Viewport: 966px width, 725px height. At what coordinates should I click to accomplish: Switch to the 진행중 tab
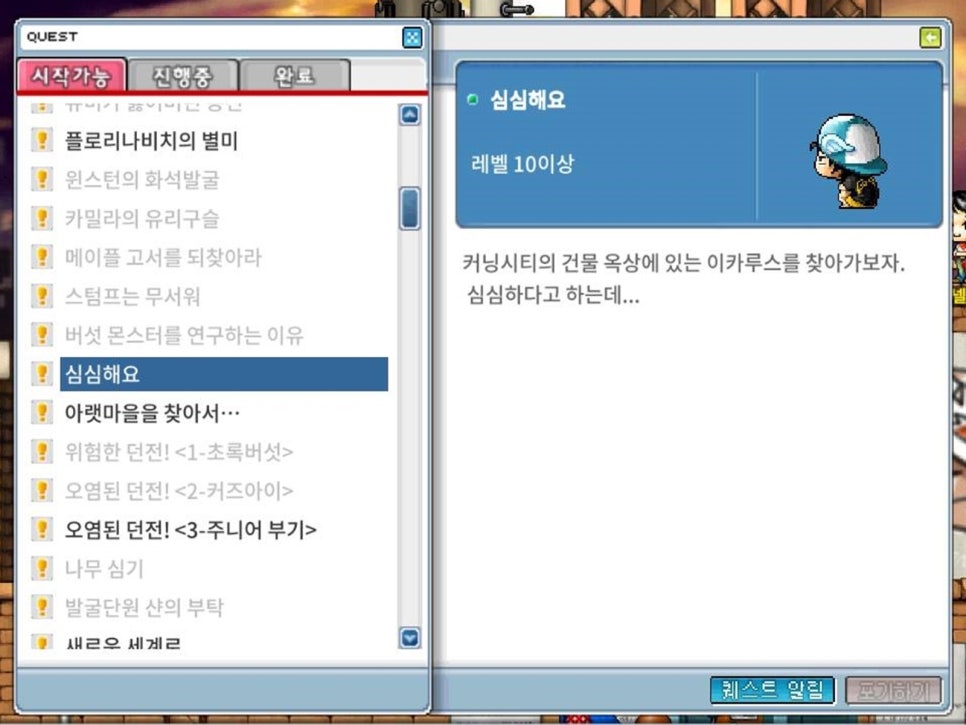[x=183, y=76]
